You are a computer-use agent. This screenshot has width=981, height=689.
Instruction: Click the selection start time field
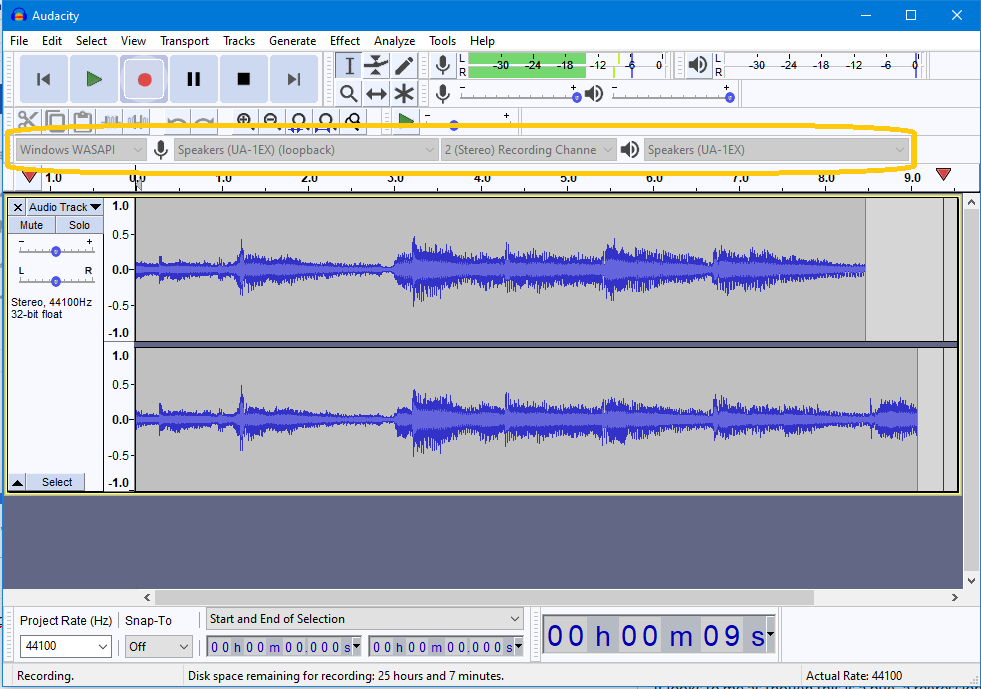[284, 647]
